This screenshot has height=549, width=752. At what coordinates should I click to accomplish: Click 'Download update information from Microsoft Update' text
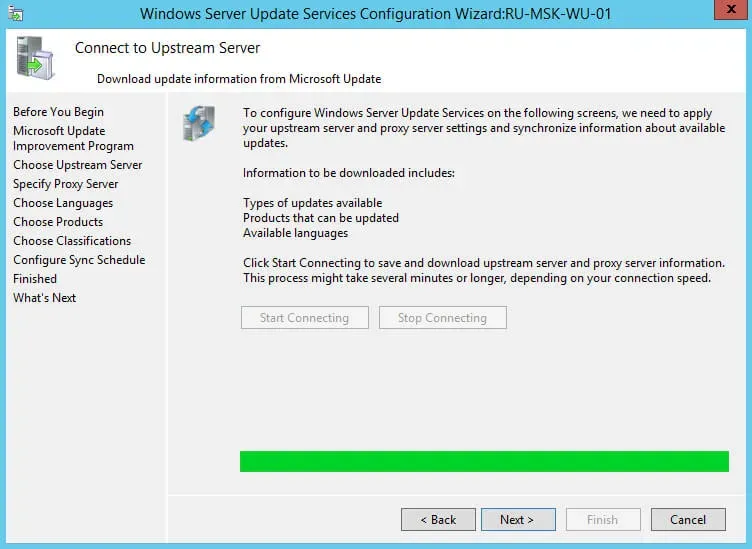[239, 79]
